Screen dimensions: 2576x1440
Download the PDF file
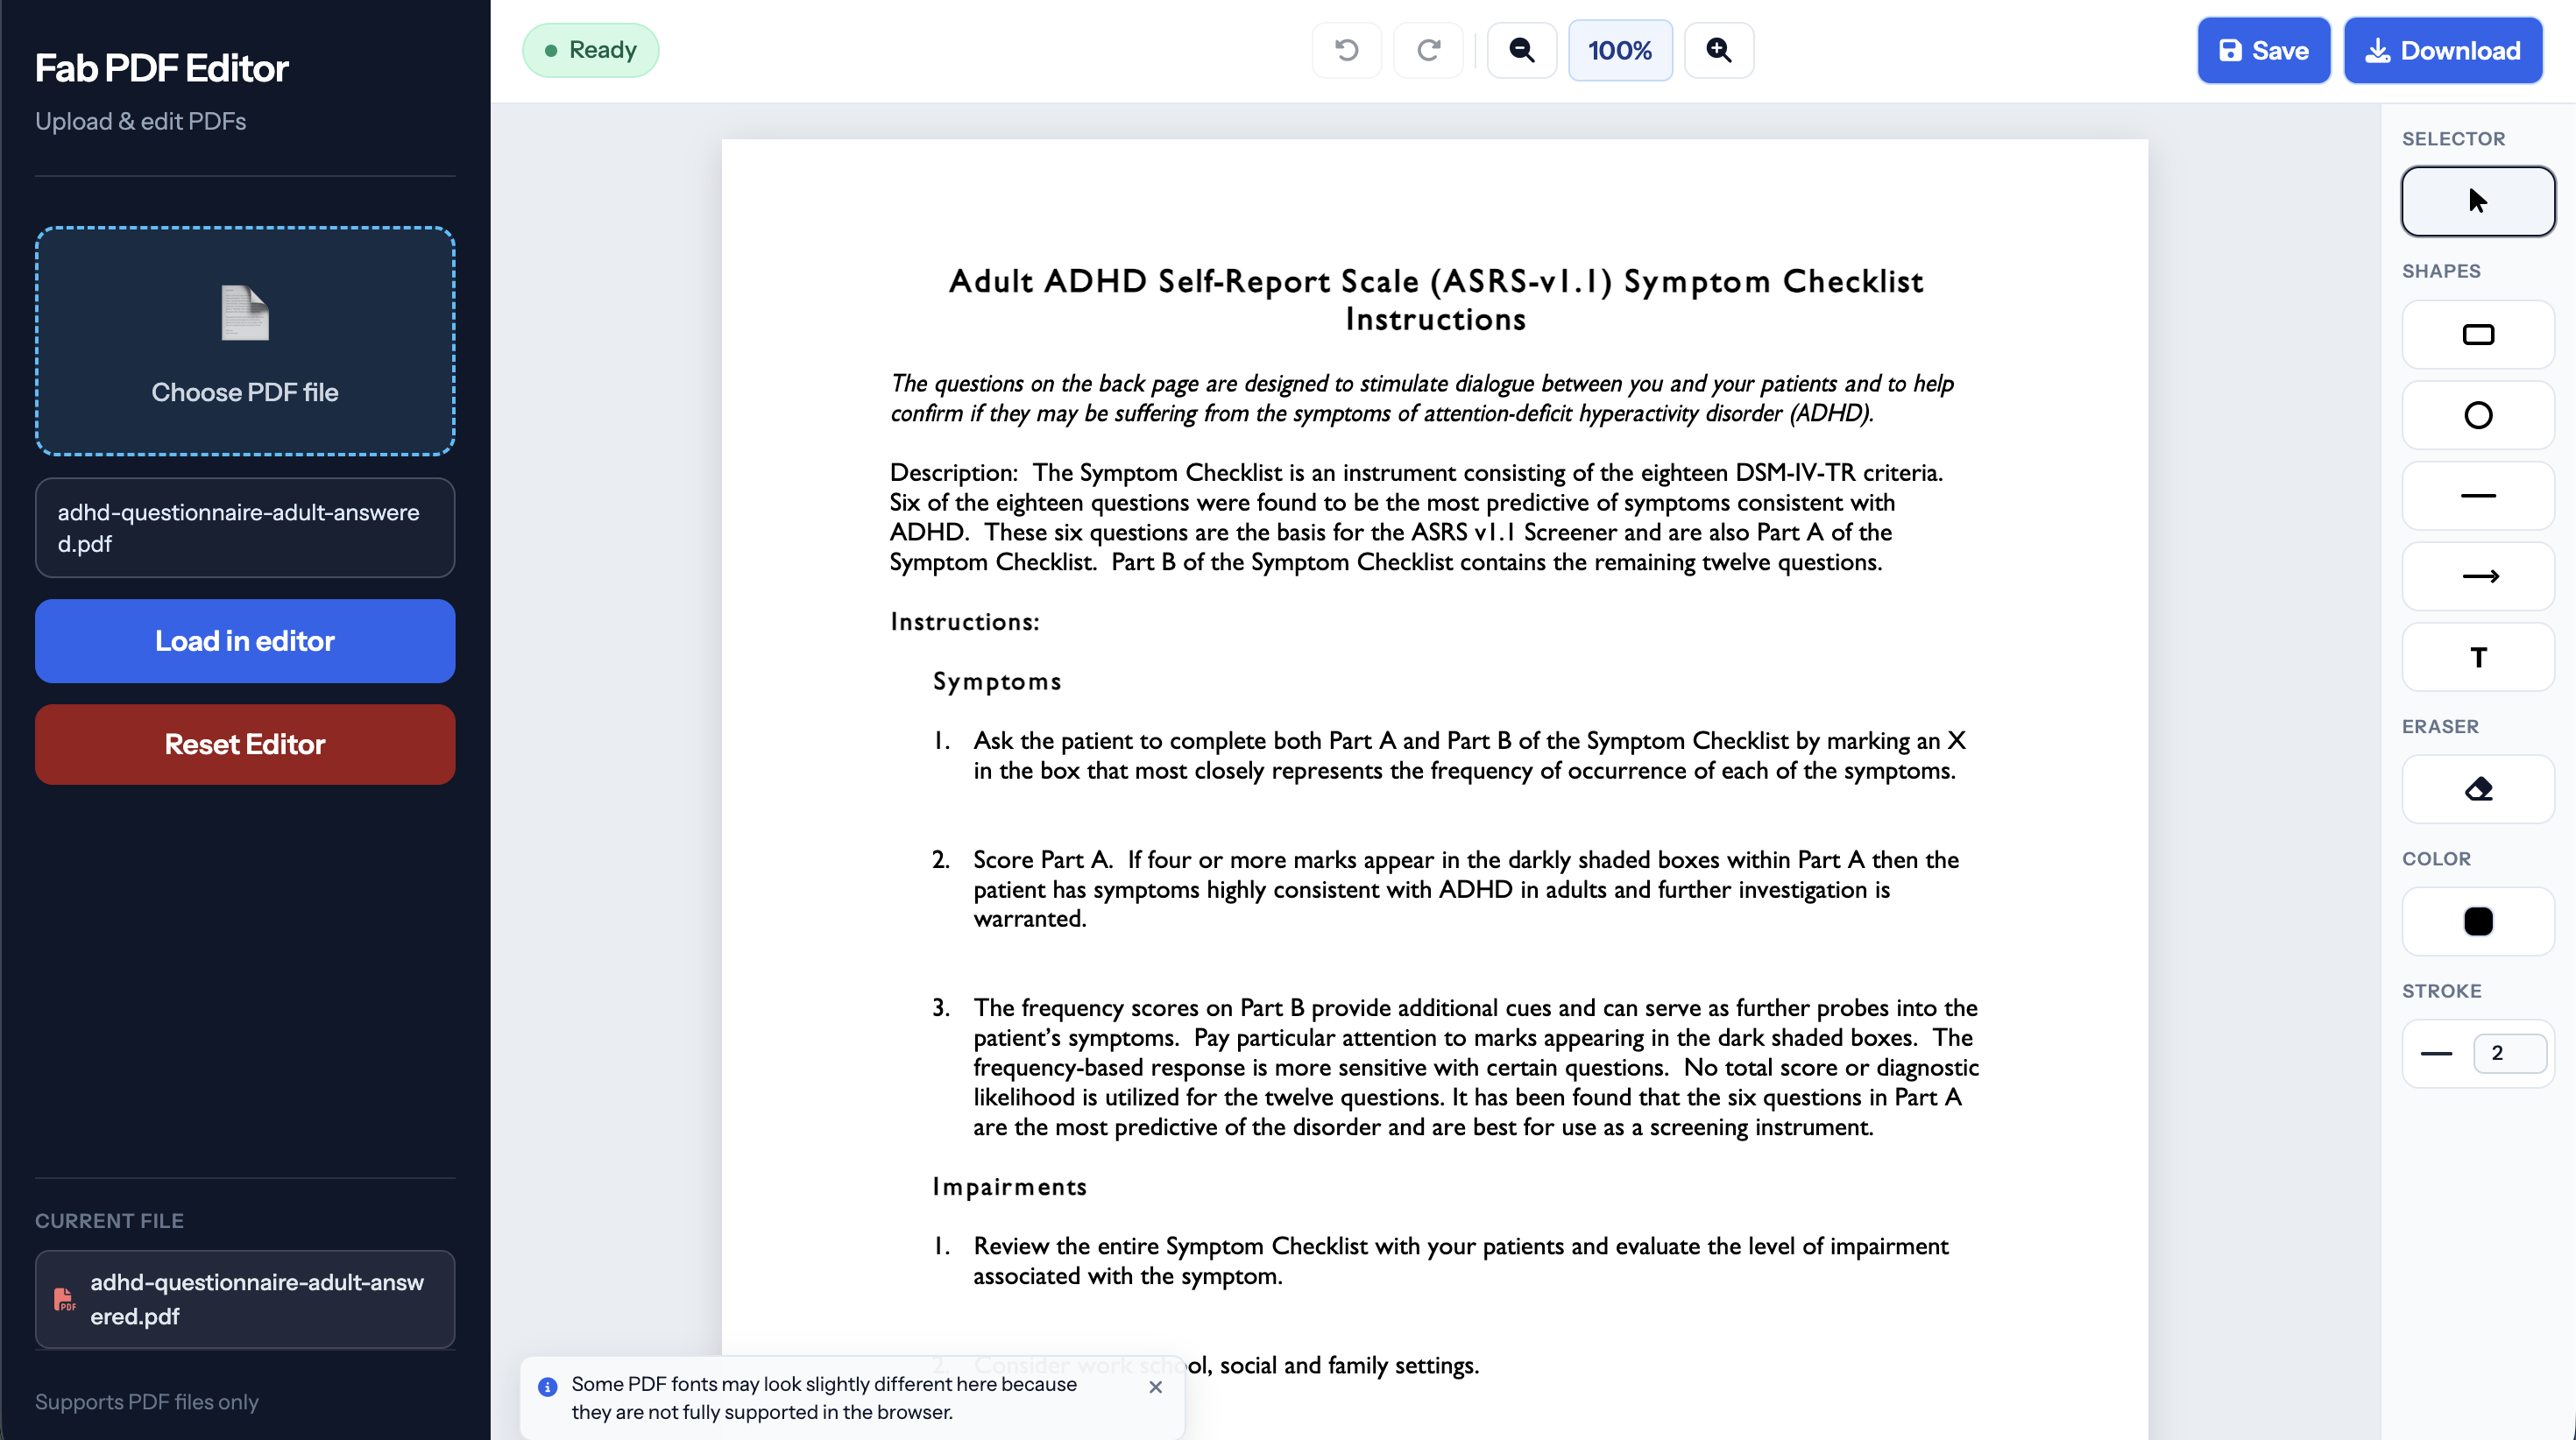[2442, 50]
